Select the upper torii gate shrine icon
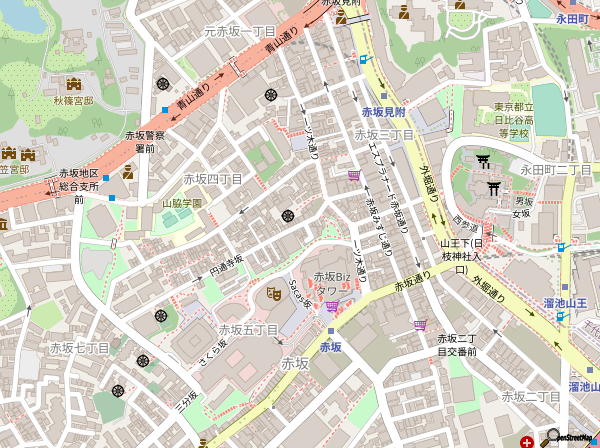This screenshot has height=448, width=600. pos(483,160)
